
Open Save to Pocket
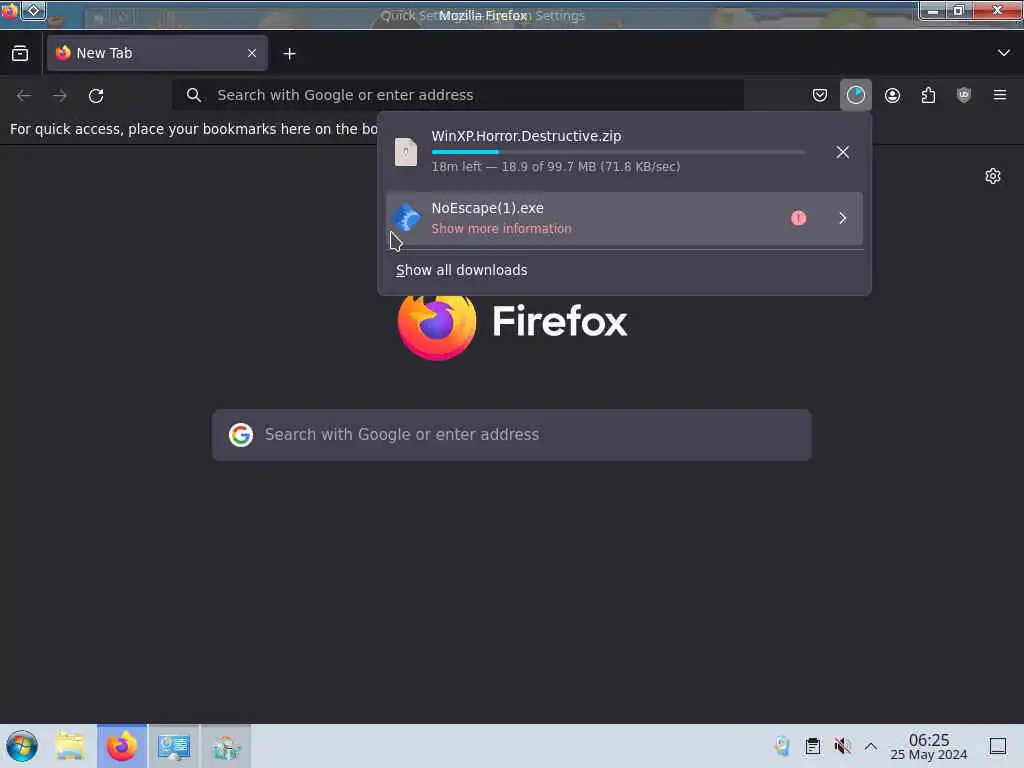click(x=820, y=95)
